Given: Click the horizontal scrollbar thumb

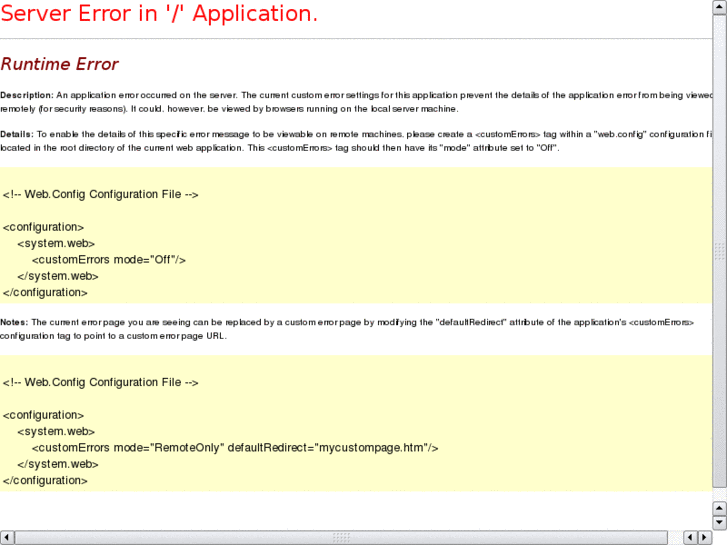Looking at the screenshot, I should (341, 537).
